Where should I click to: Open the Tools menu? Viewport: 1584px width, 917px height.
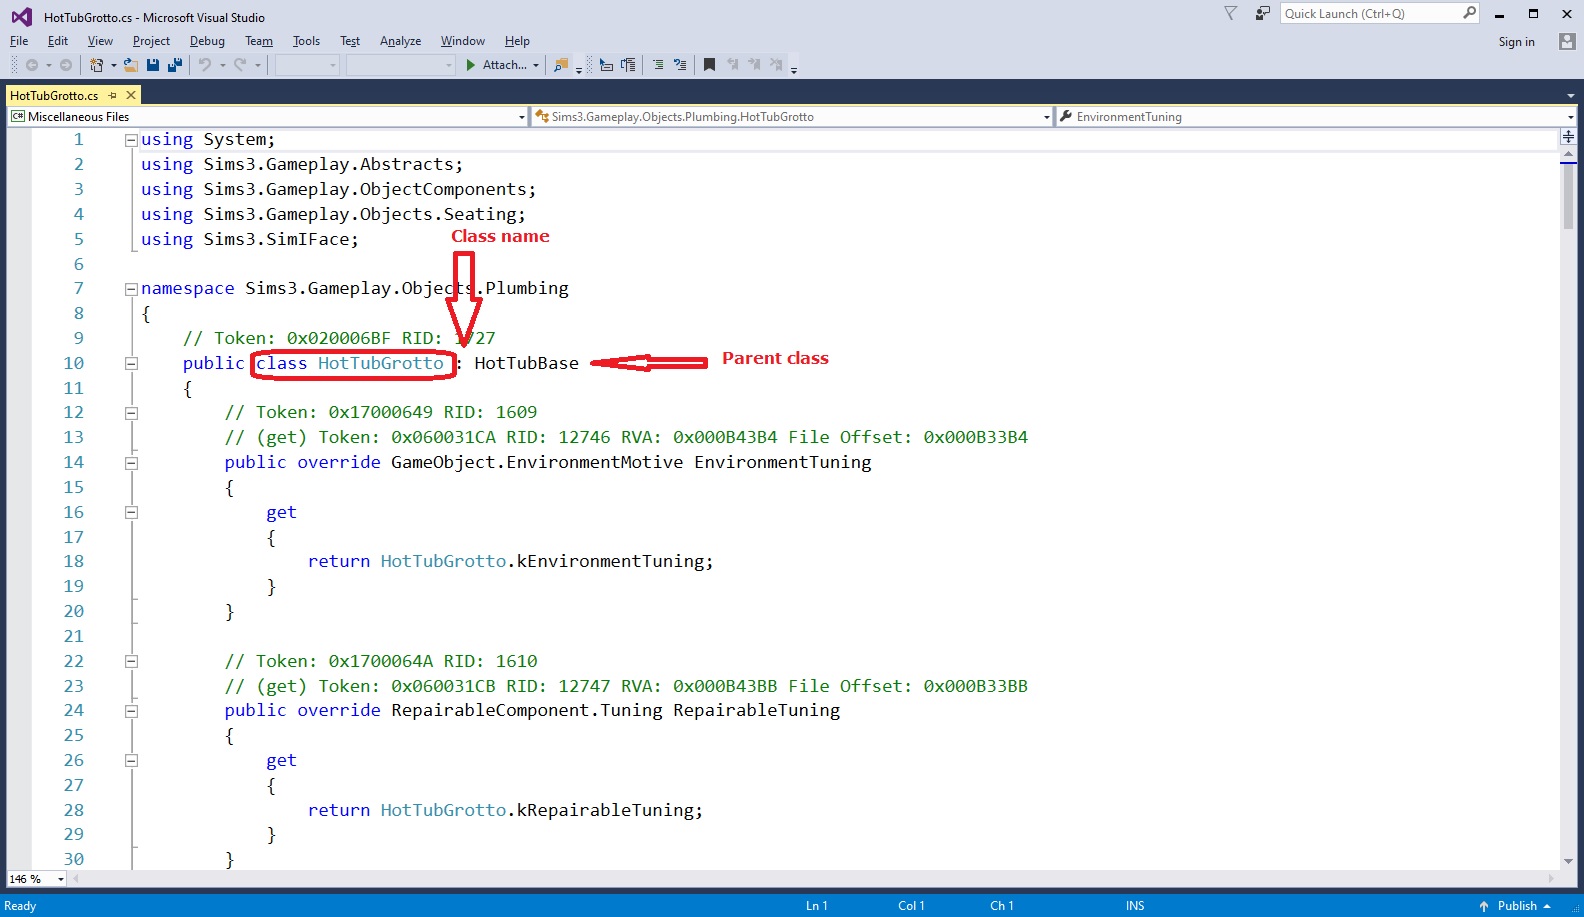306,41
